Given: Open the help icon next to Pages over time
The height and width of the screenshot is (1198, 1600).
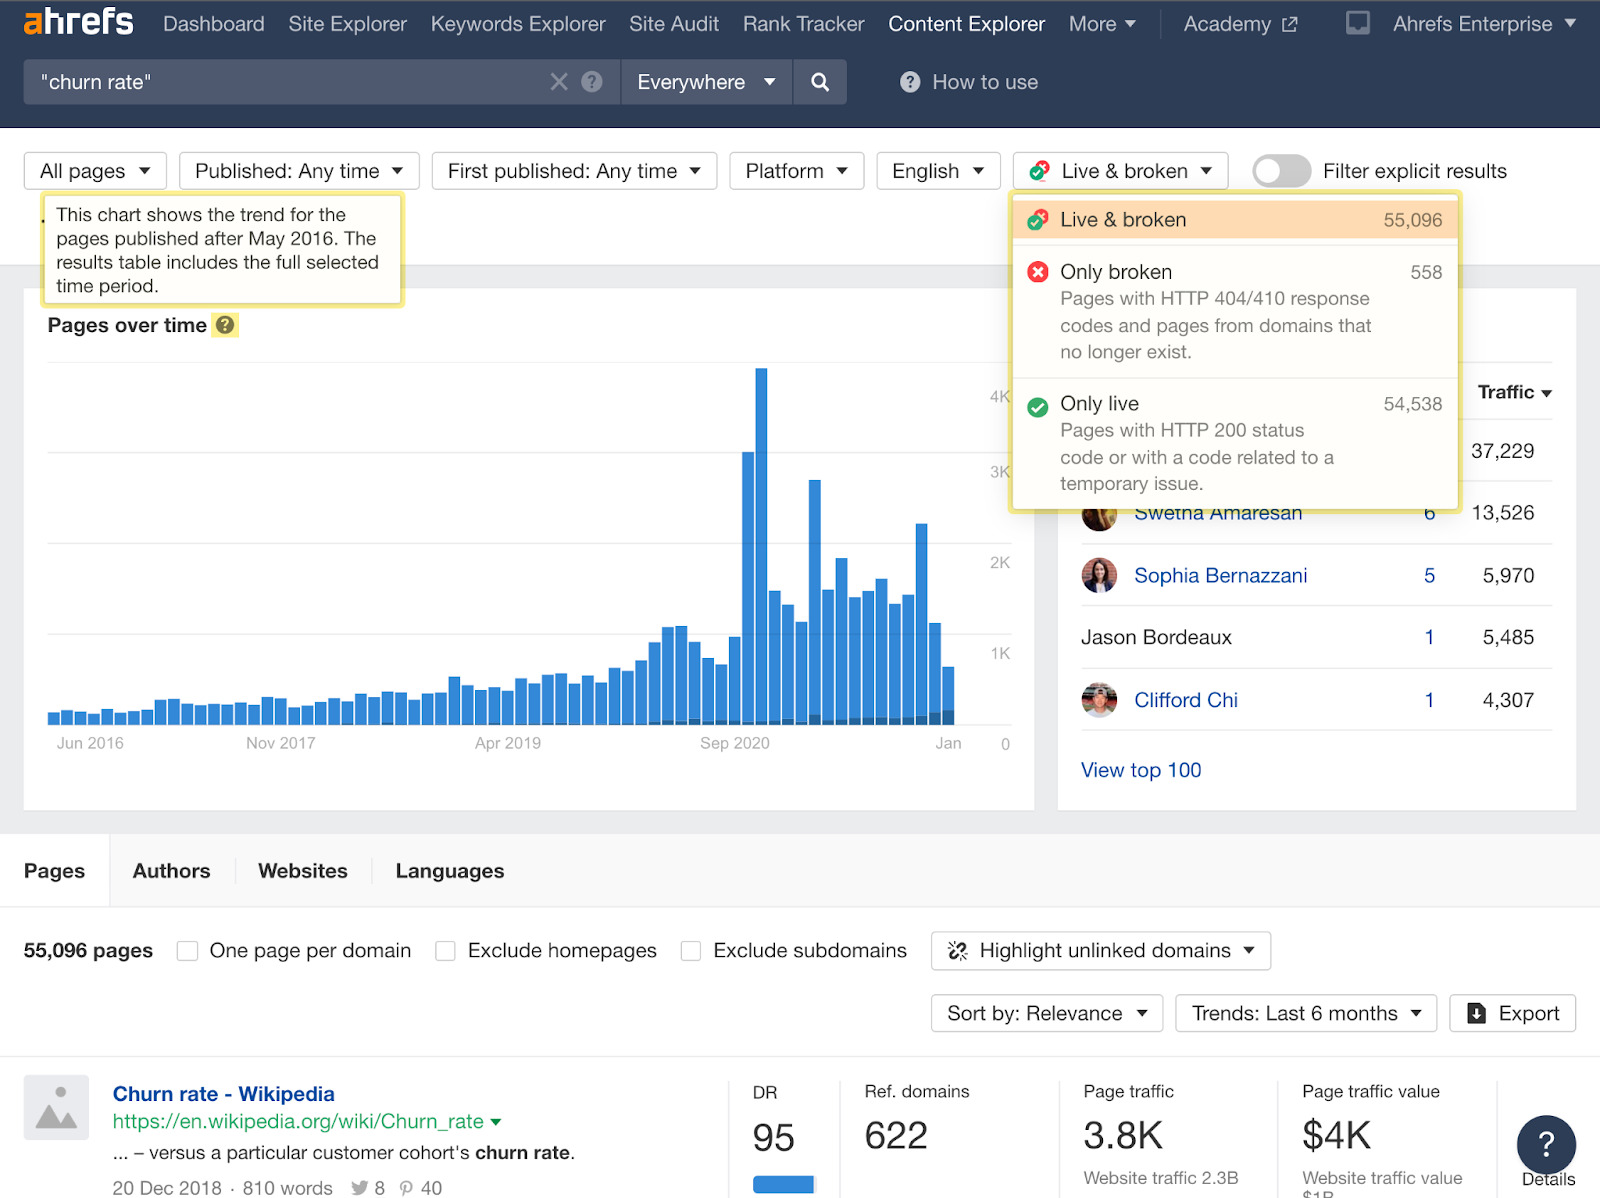Looking at the screenshot, I should click(225, 325).
